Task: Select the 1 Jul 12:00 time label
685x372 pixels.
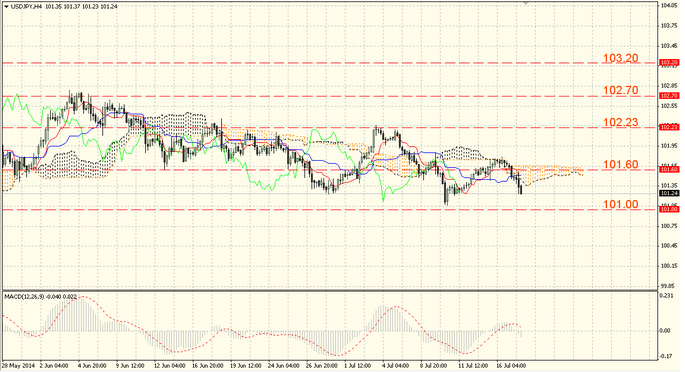Action: click(x=358, y=365)
